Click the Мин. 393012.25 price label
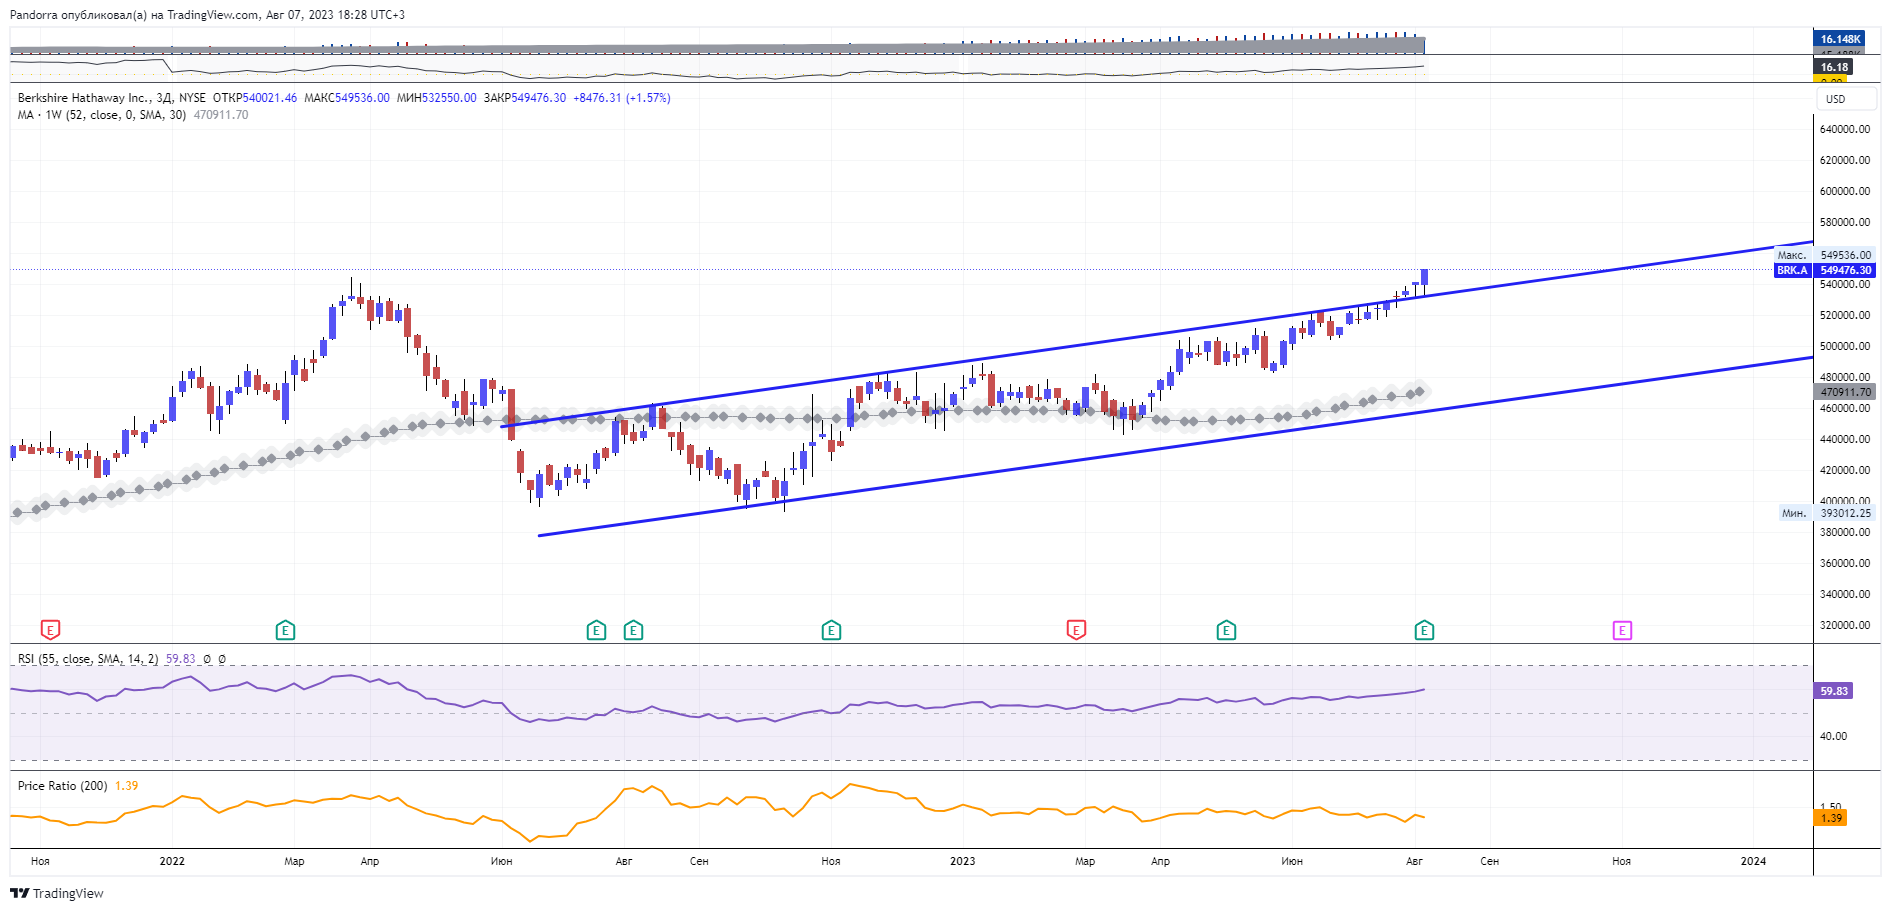Image resolution: width=1891 pixels, height=911 pixels. [1826, 513]
